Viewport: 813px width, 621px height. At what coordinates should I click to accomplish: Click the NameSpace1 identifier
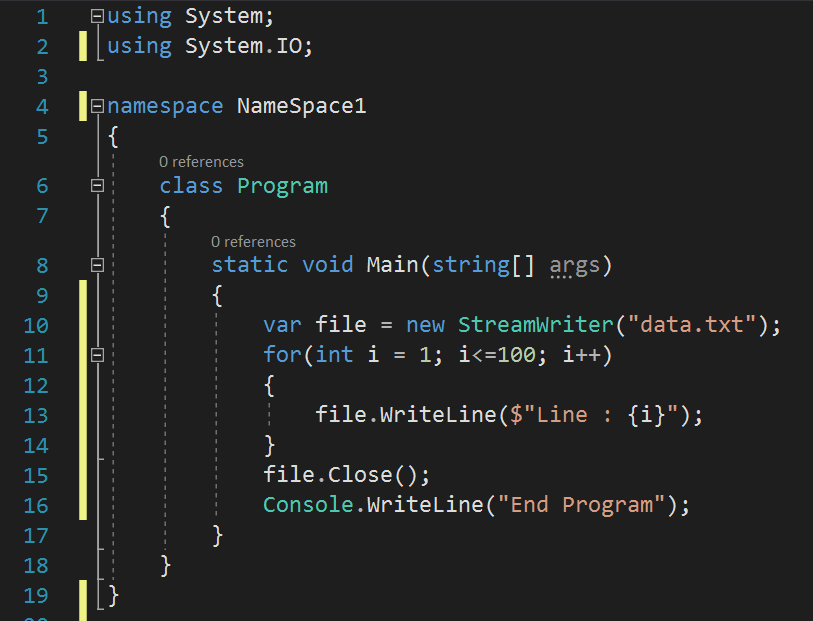(x=301, y=106)
